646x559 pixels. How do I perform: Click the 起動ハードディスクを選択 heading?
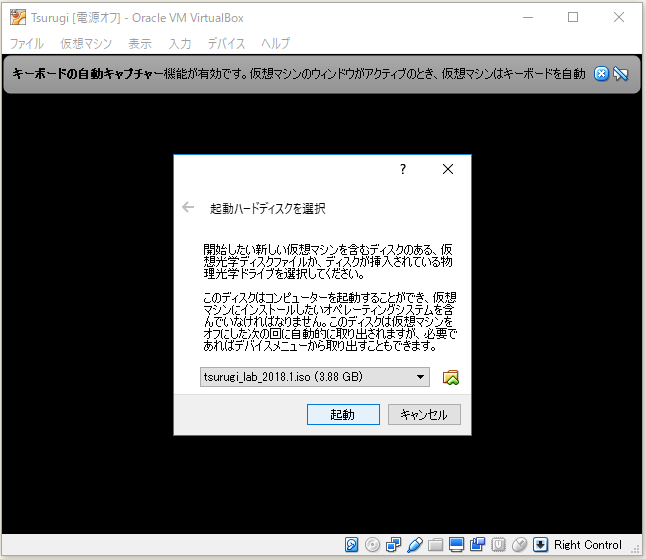tap(268, 208)
